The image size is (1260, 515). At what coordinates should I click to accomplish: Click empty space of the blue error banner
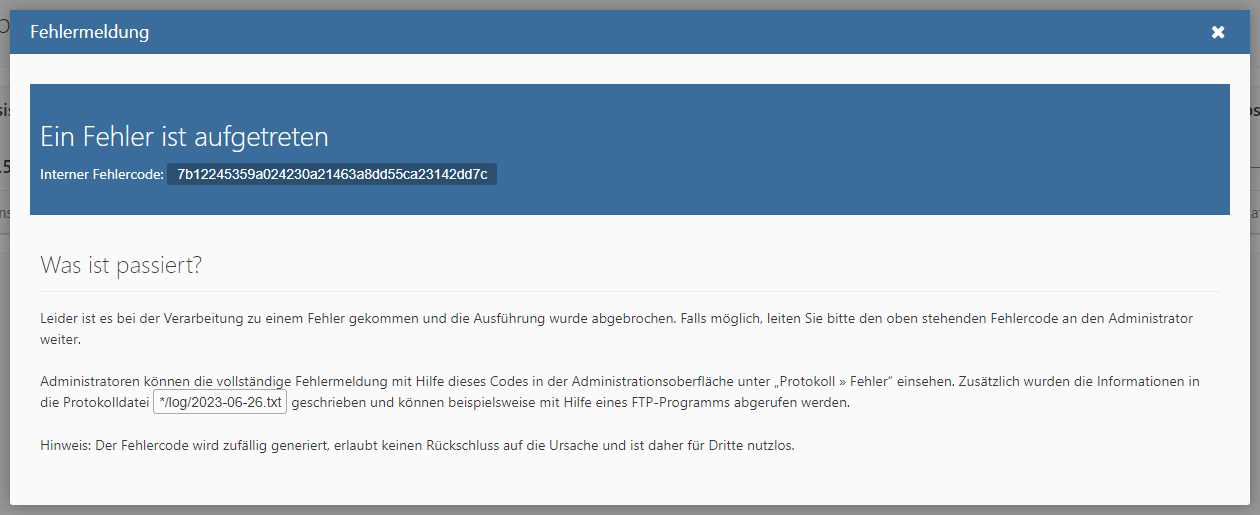click(850, 150)
